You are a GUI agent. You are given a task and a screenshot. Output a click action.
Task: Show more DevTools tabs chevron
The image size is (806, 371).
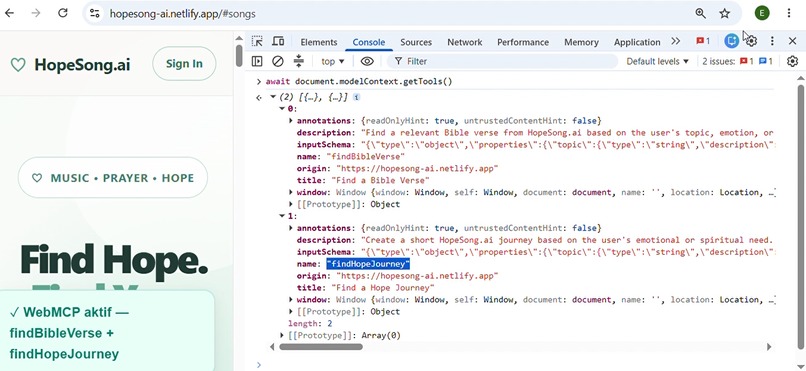(675, 42)
